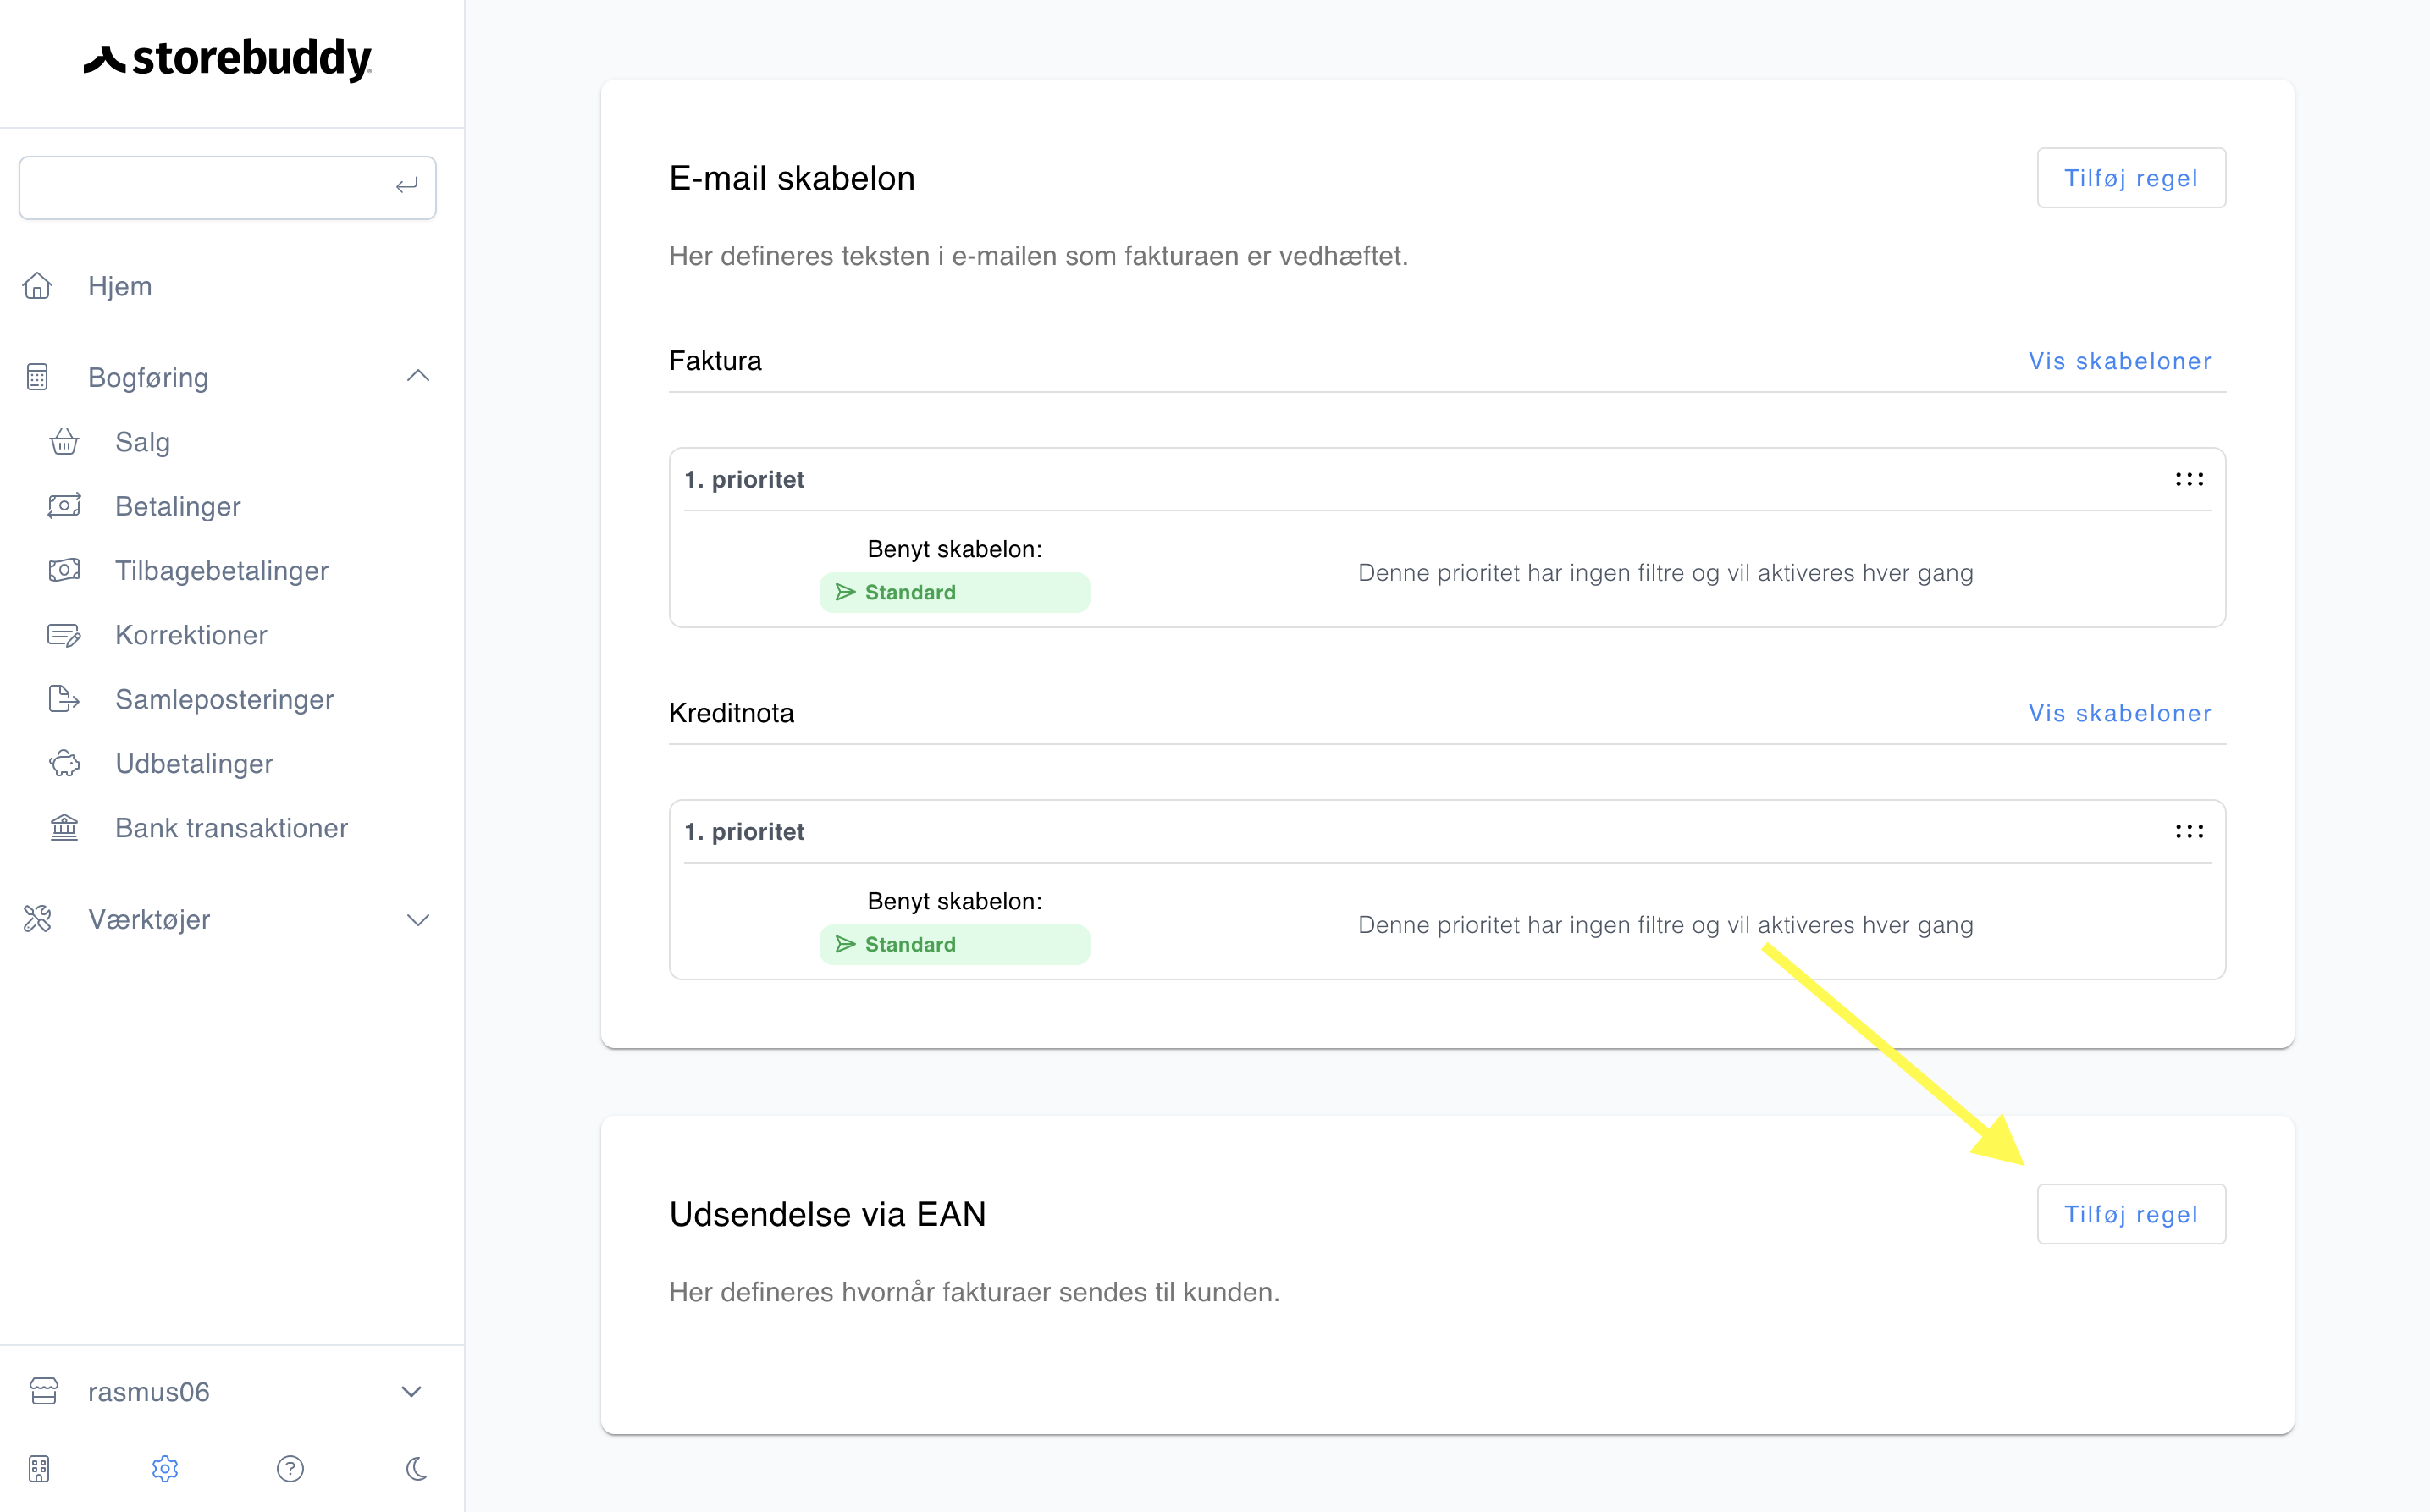The height and width of the screenshot is (1512, 2430).
Task: Click the sidebar search input field
Action: click(x=227, y=187)
